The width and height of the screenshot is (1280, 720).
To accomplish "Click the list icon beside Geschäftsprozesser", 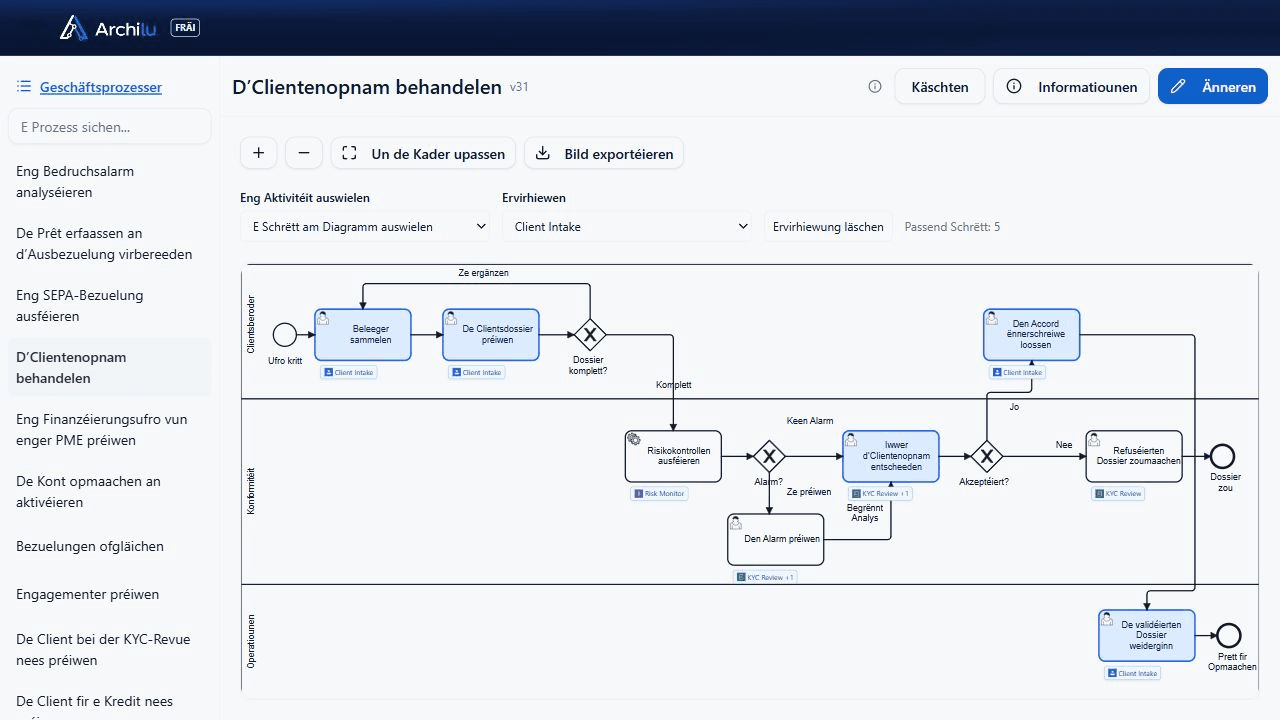I will click(24, 87).
